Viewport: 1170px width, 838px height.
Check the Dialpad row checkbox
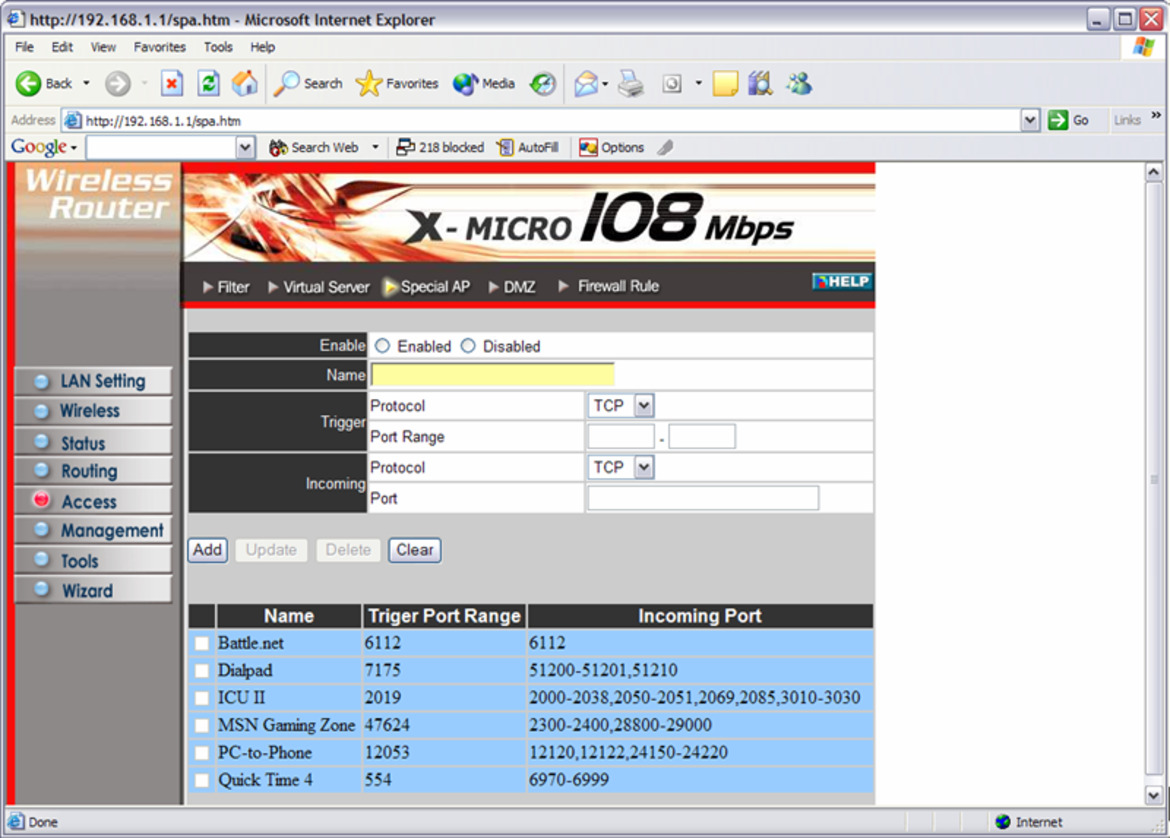(x=201, y=671)
